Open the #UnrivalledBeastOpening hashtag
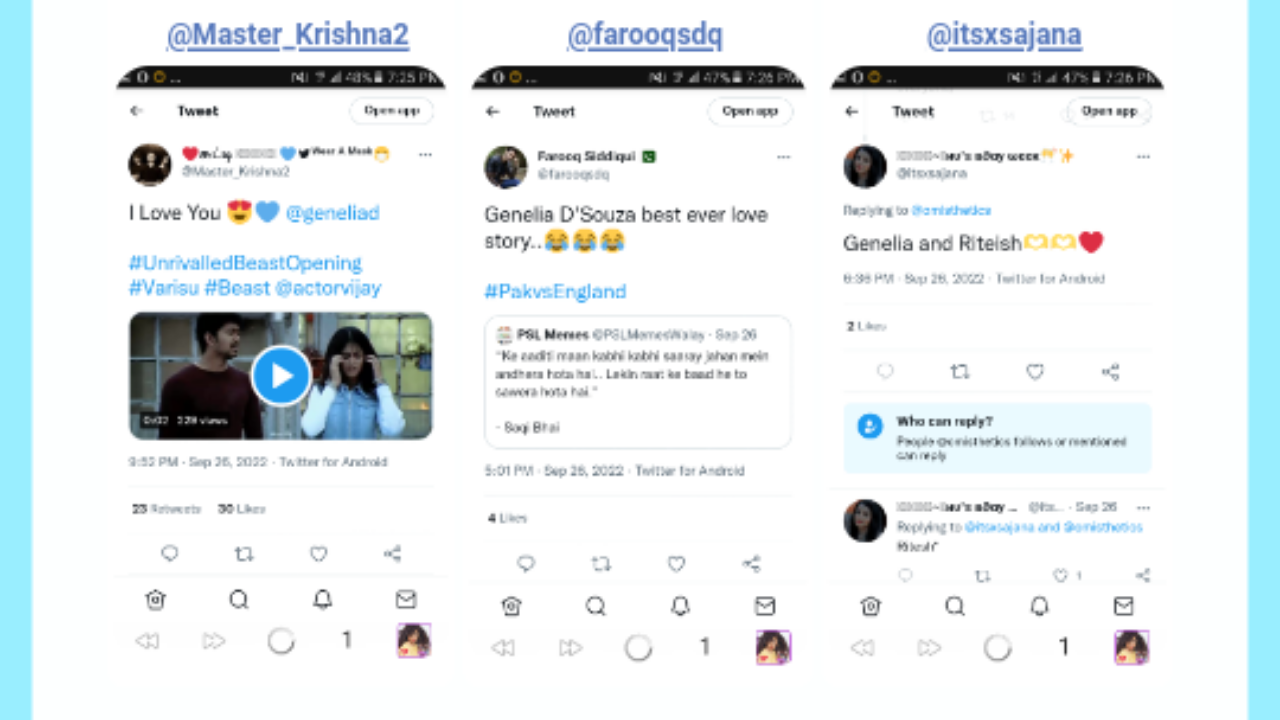Image resolution: width=1280 pixels, height=720 pixels. click(x=245, y=263)
